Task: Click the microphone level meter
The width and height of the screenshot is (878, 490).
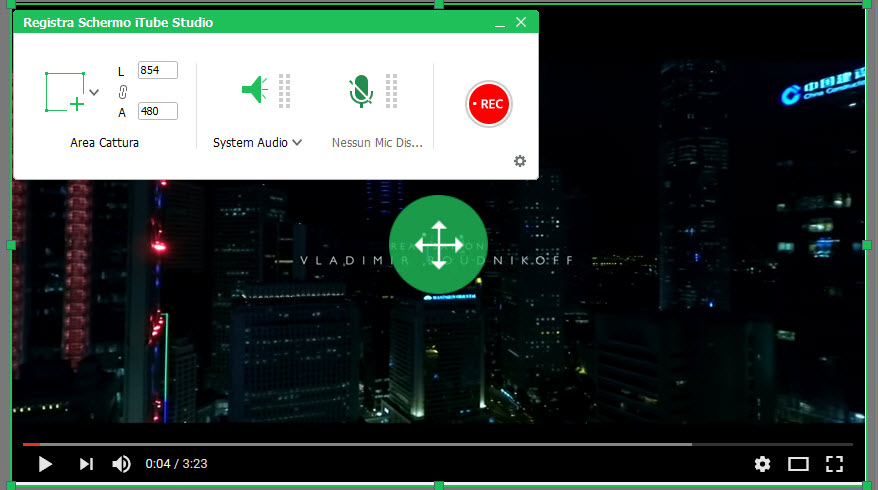Action: pyautogui.click(x=391, y=91)
